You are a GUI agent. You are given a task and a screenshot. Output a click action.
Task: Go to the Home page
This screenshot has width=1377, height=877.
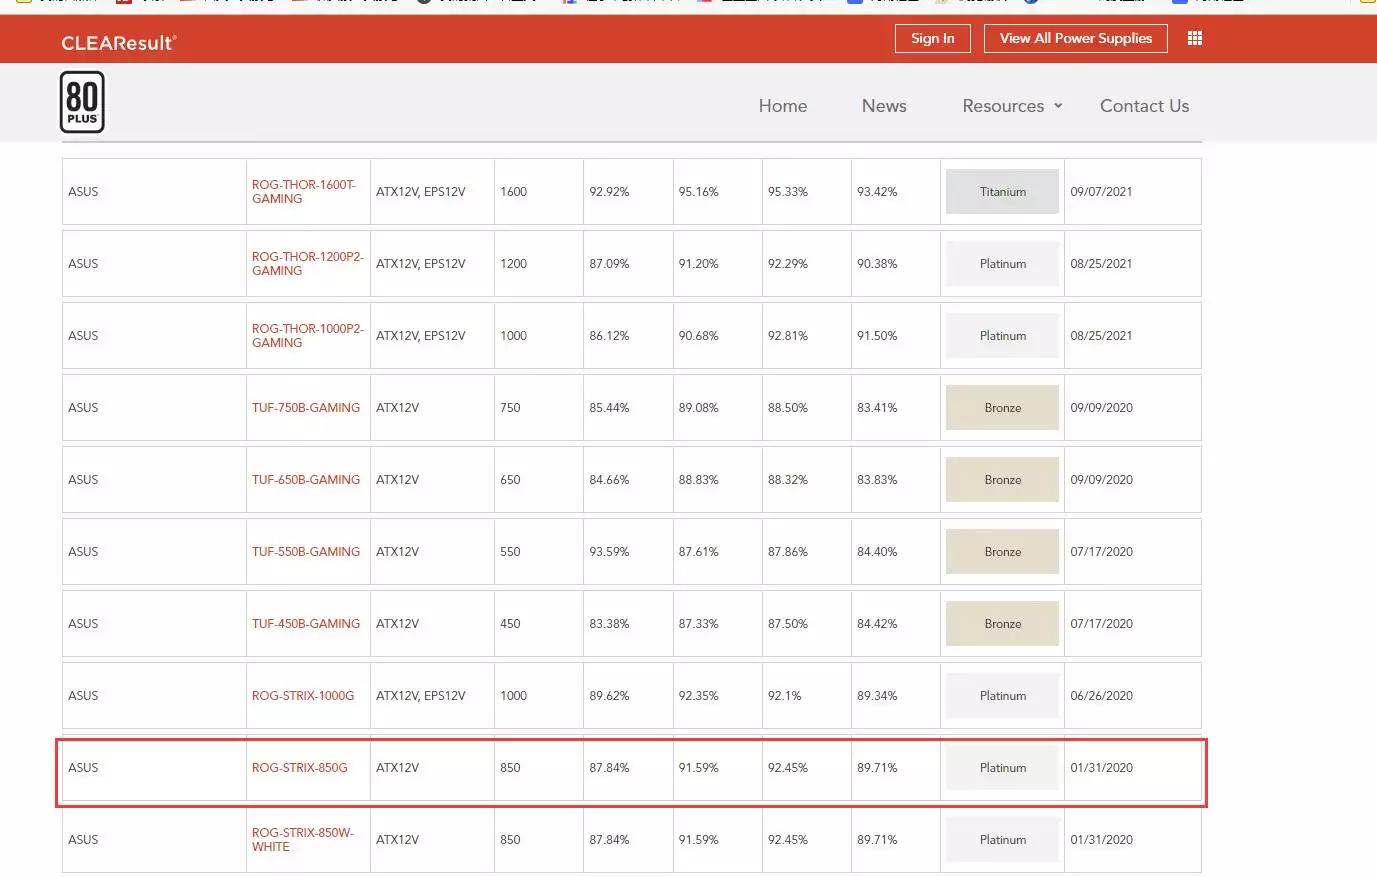click(782, 106)
